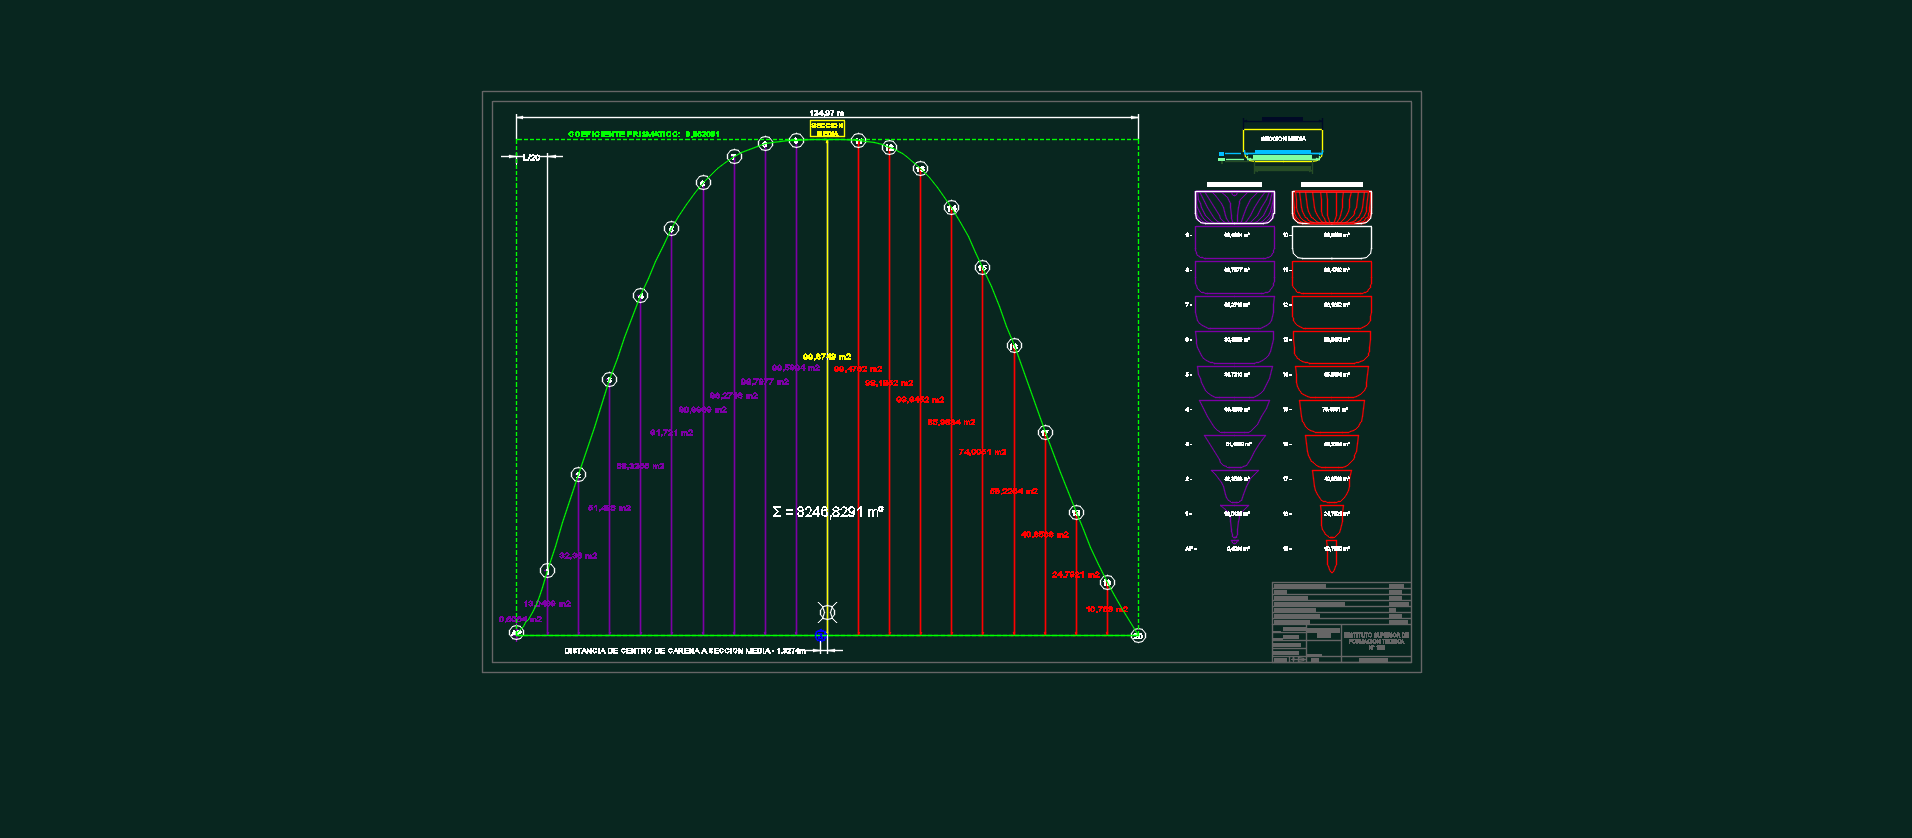Select the red forward body plan drawing
This screenshot has height=838, width=1912.
coord(1332,206)
